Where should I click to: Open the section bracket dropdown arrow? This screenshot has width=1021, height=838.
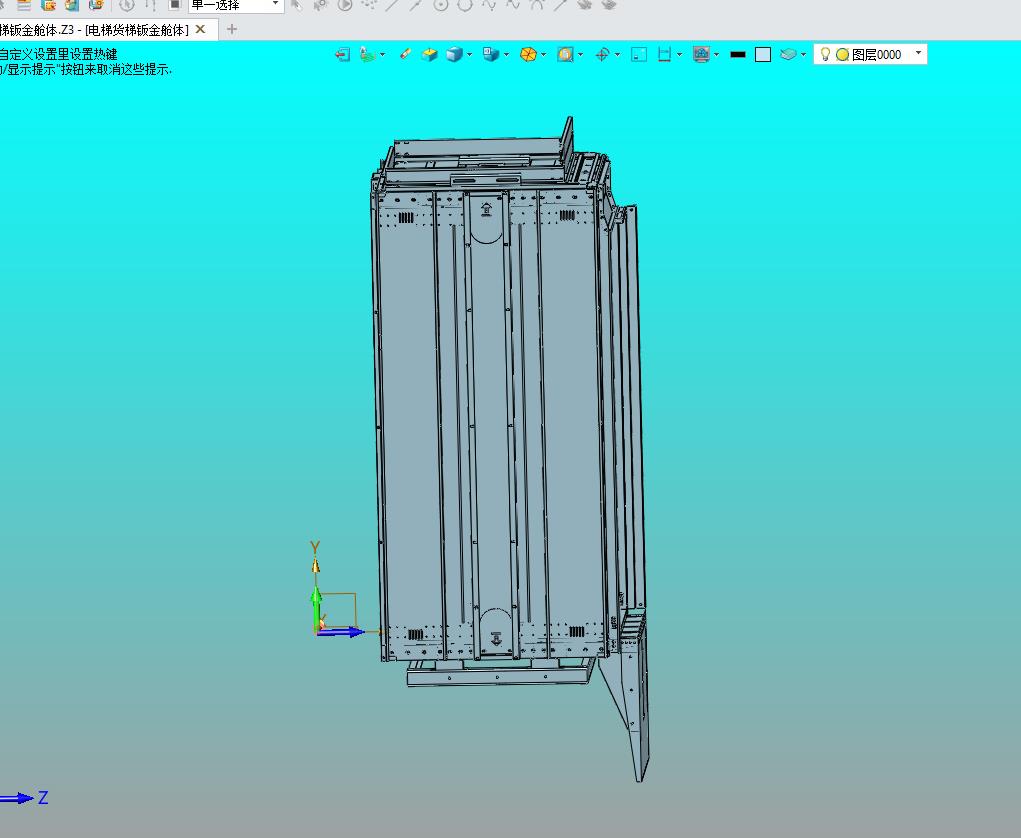(679, 55)
